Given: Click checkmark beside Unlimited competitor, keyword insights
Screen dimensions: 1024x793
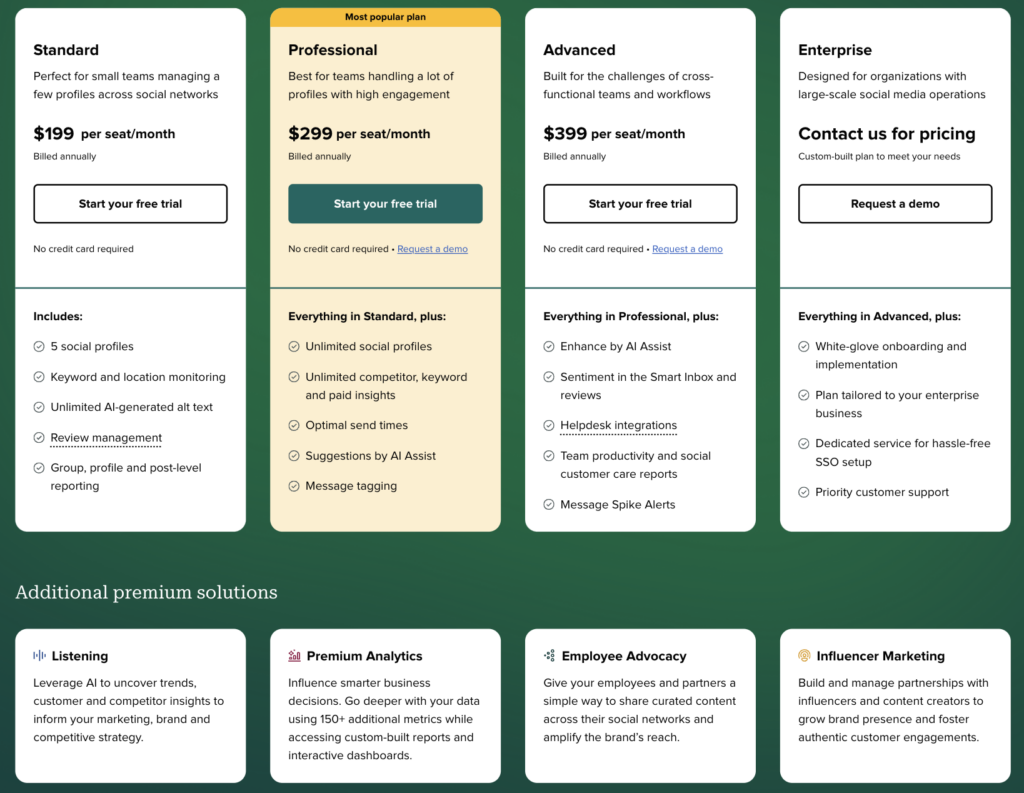Looking at the screenshot, I should point(294,377).
